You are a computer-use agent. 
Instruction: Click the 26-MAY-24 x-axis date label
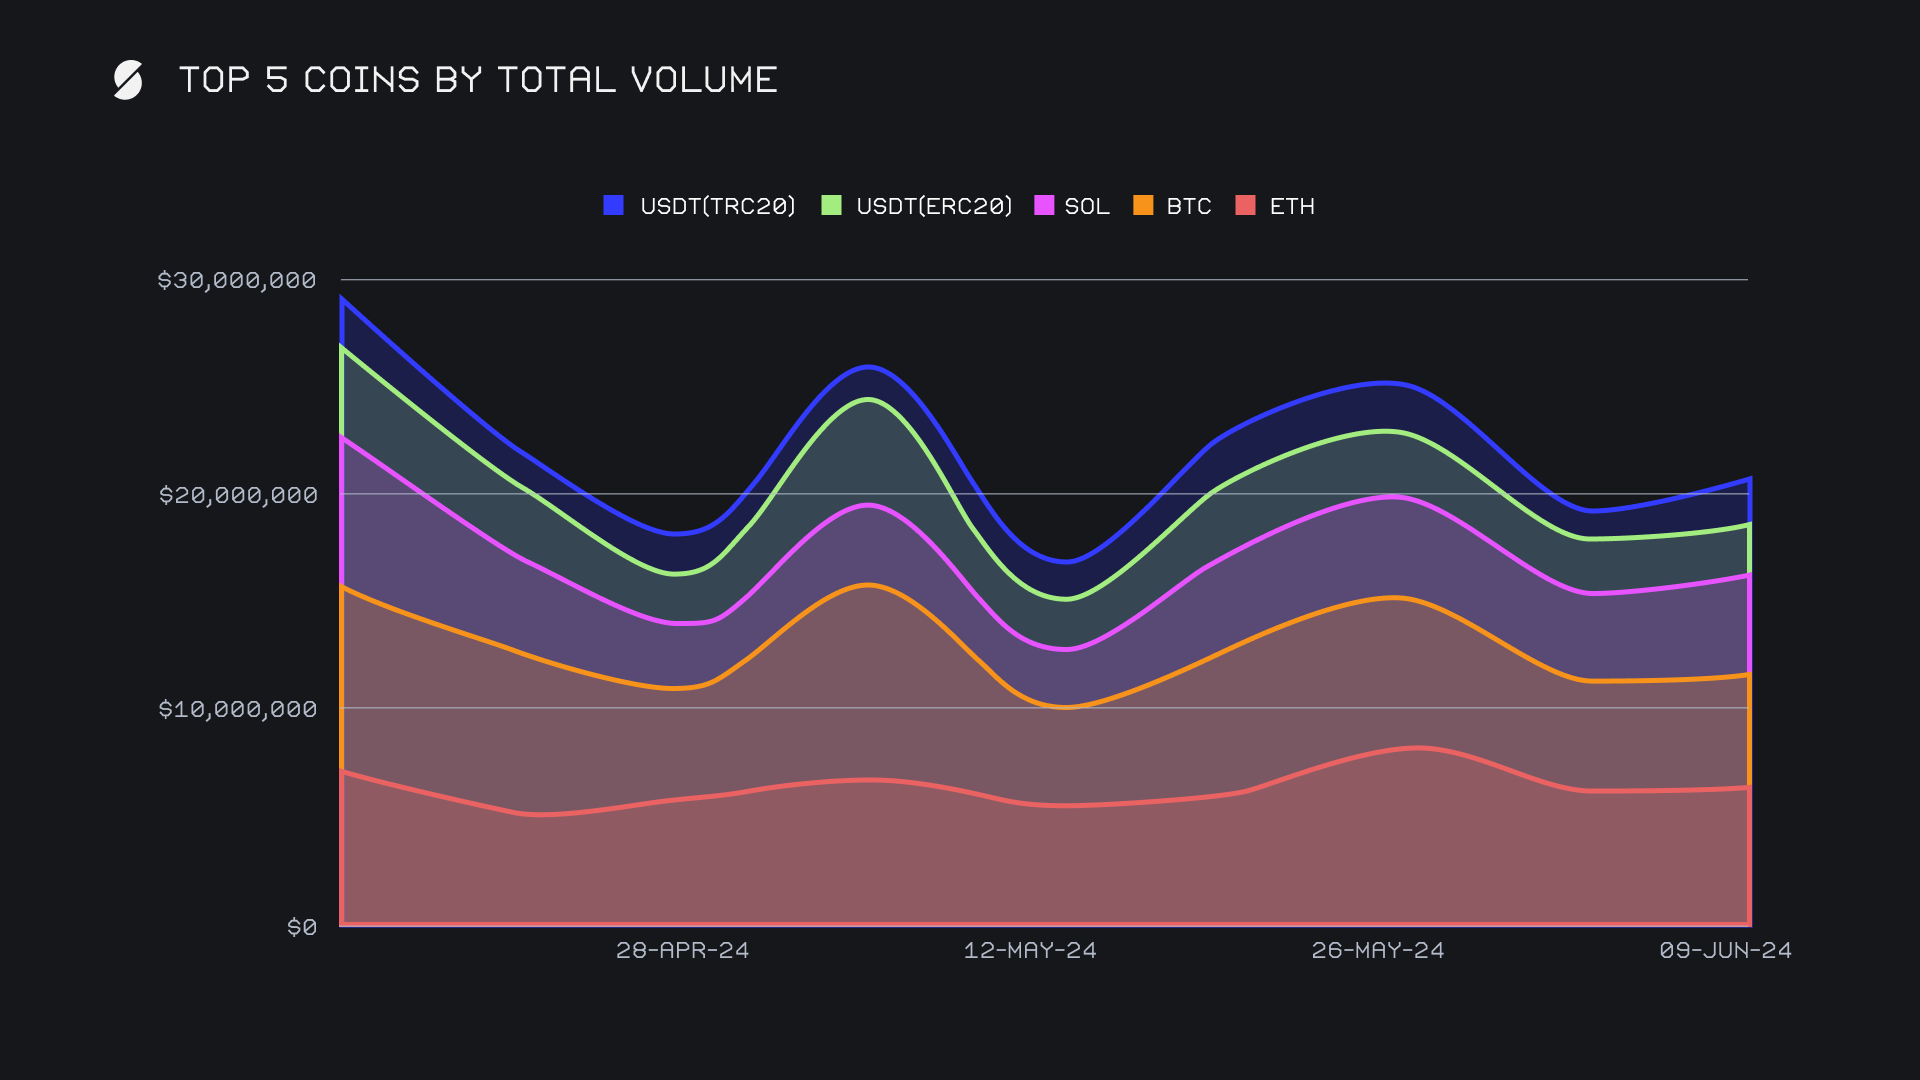[x=1378, y=950]
